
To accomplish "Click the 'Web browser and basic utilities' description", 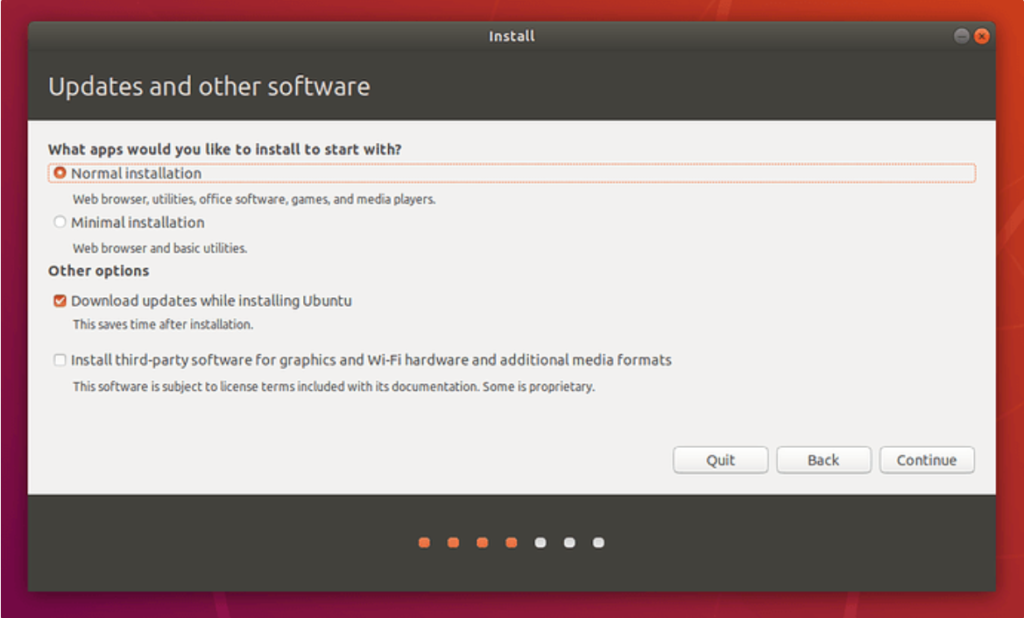I will [159, 248].
